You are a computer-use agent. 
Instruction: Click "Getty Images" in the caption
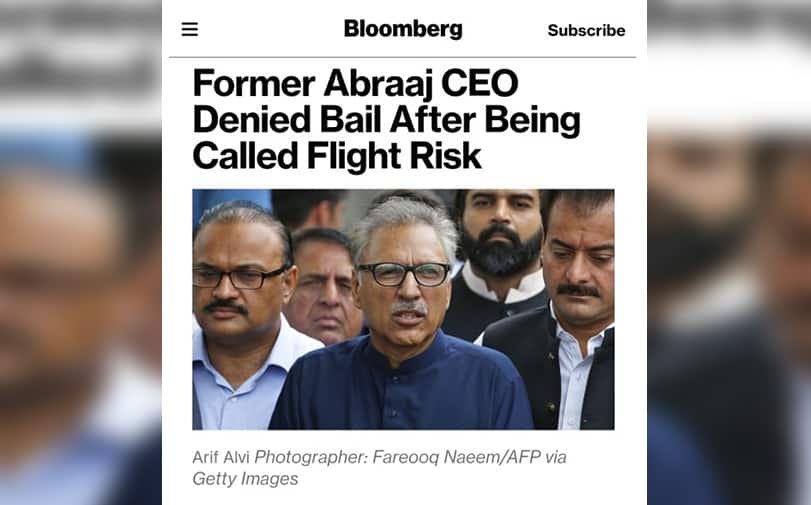(245, 479)
